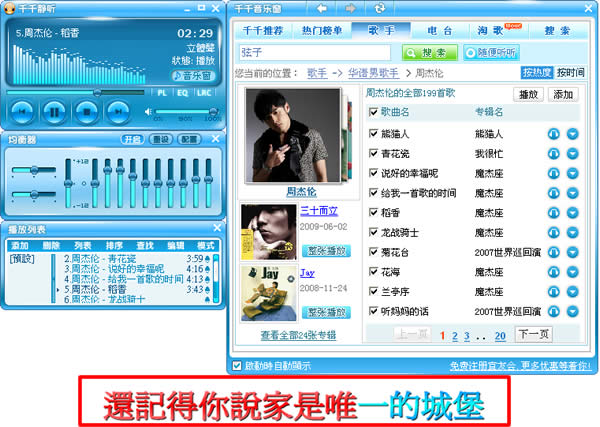Open the 查看全部24张专辑 link
This screenshot has width=600, height=427.
click(298, 336)
